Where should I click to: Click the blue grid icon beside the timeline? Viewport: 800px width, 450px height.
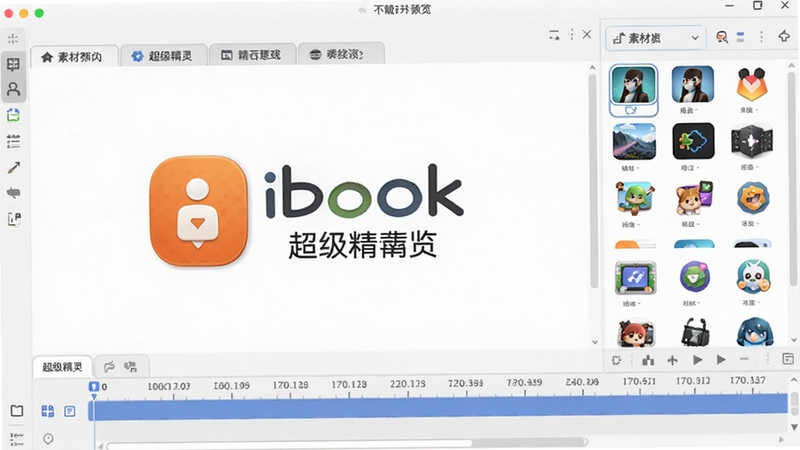[x=47, y=411]
